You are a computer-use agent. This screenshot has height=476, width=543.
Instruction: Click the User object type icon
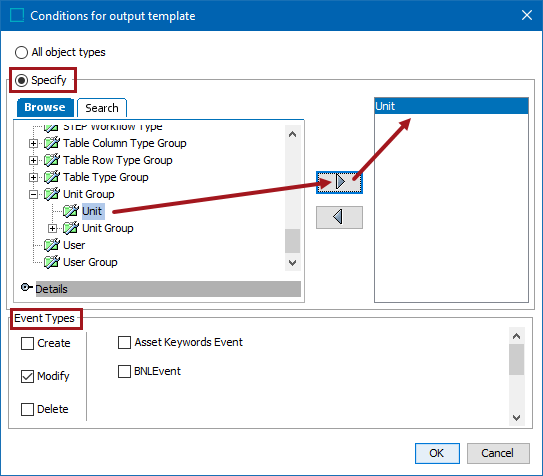pos(52,245)
